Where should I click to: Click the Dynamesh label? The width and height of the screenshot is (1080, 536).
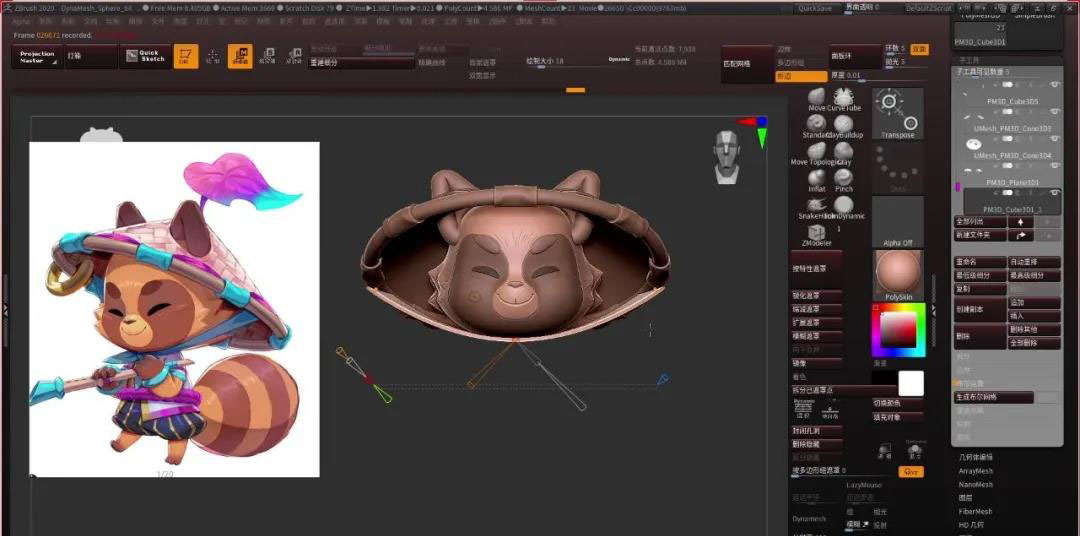point(809,519)
